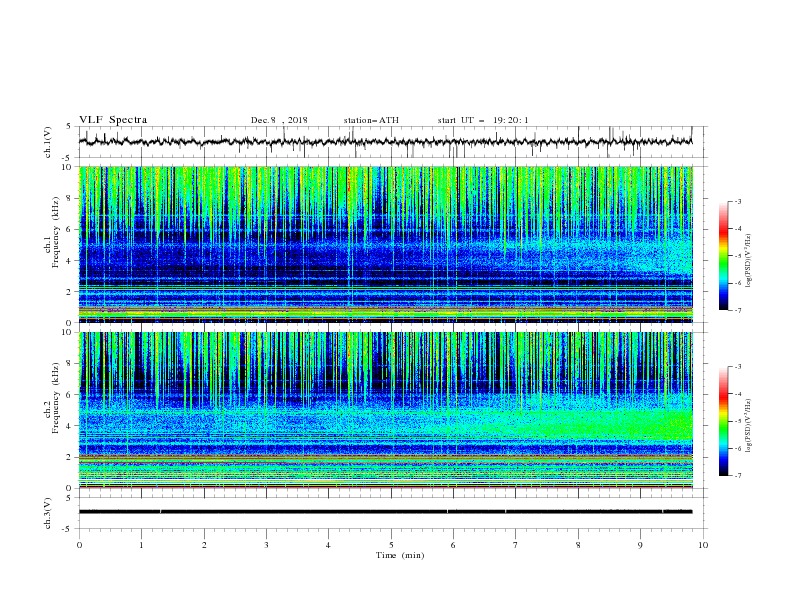Click the ch.2 spectrogram color scale bar
Screen dimensions: 792x612
pos(723,421)
